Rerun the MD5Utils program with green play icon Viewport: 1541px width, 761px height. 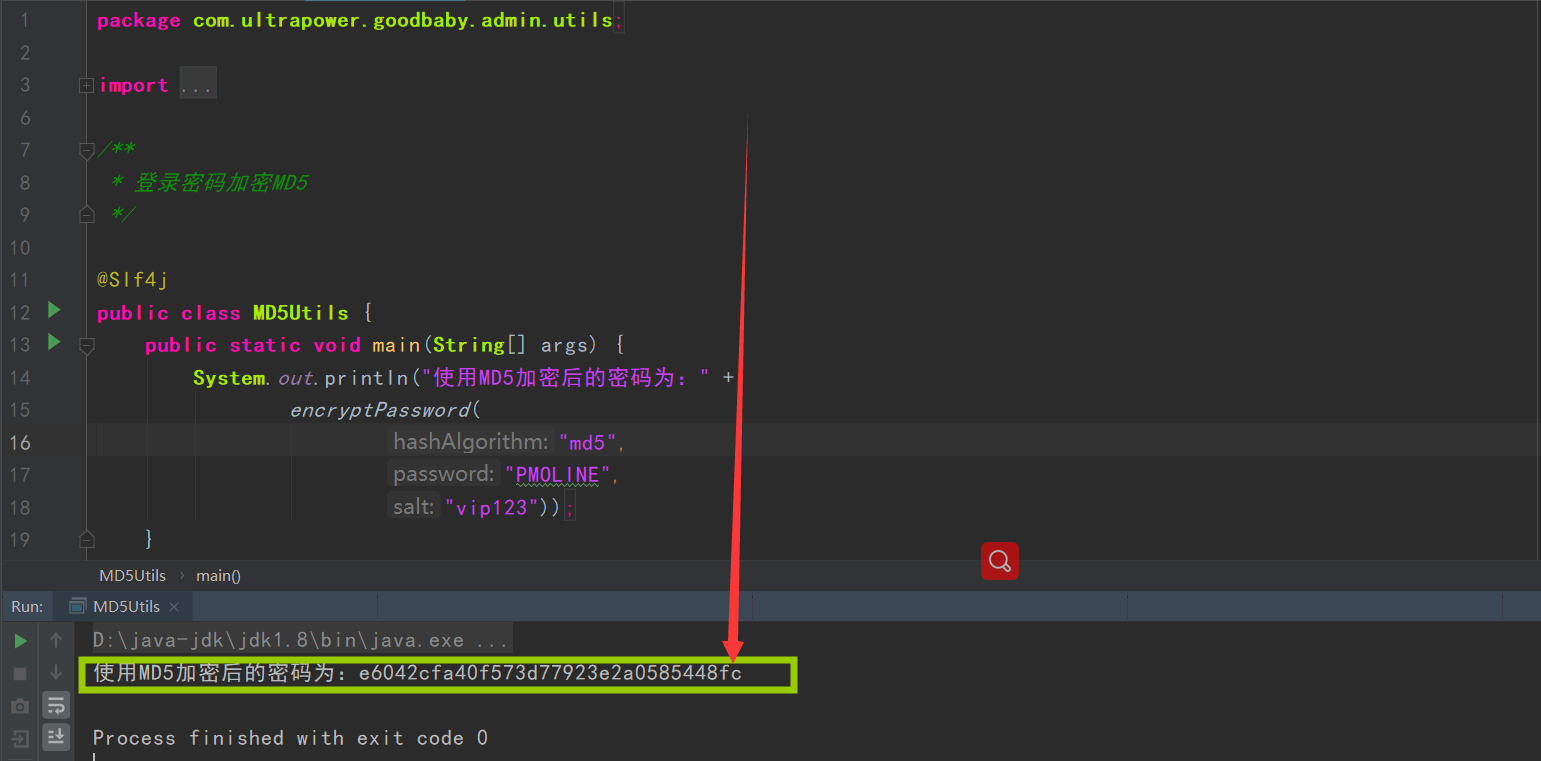pos(19,640)
